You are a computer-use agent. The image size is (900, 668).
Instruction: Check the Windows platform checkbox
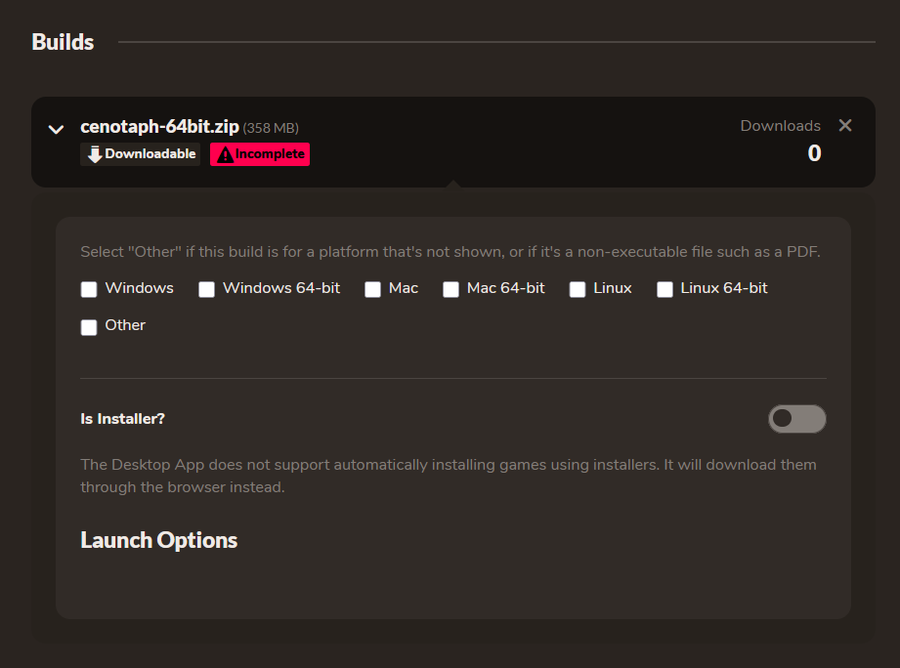89,289
